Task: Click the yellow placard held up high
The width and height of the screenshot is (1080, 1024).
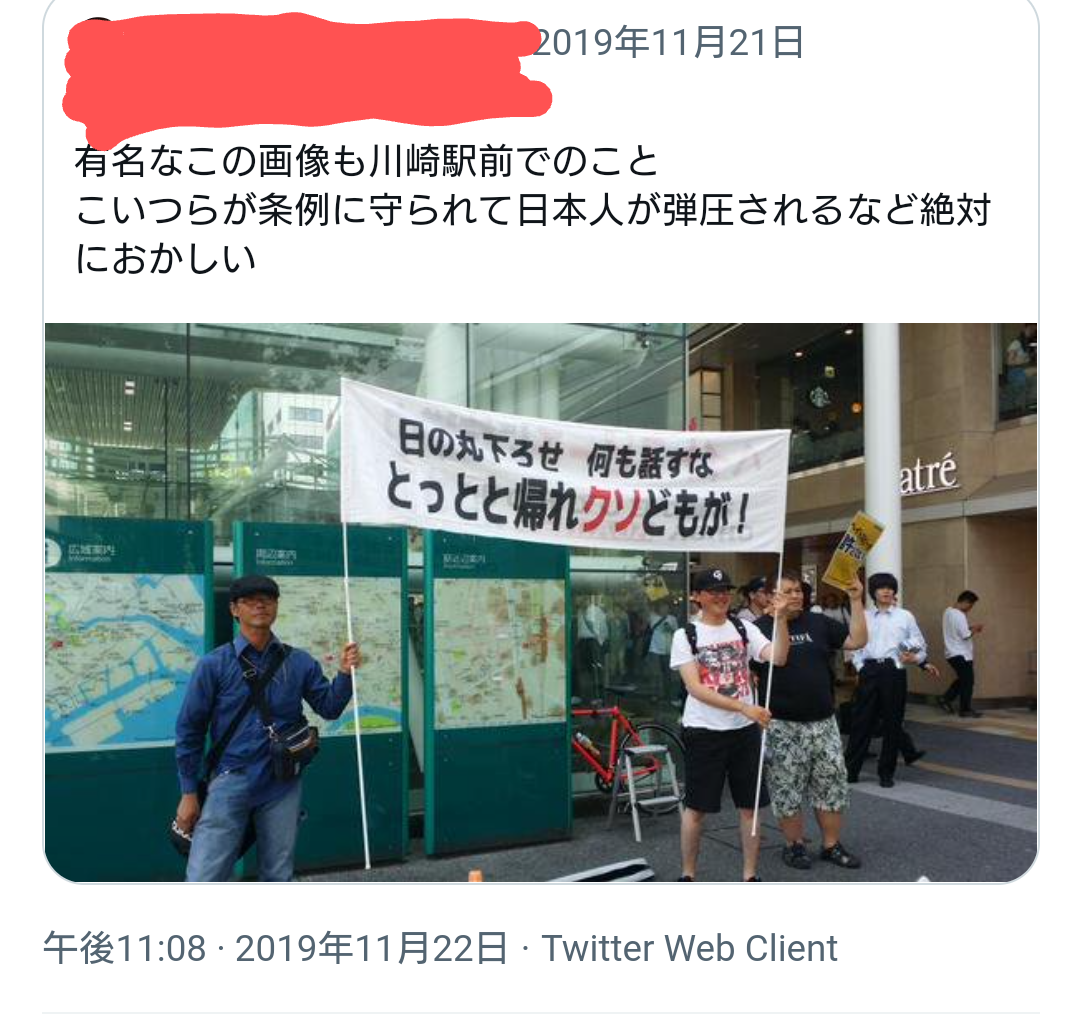Action: (x=853, y=551)
